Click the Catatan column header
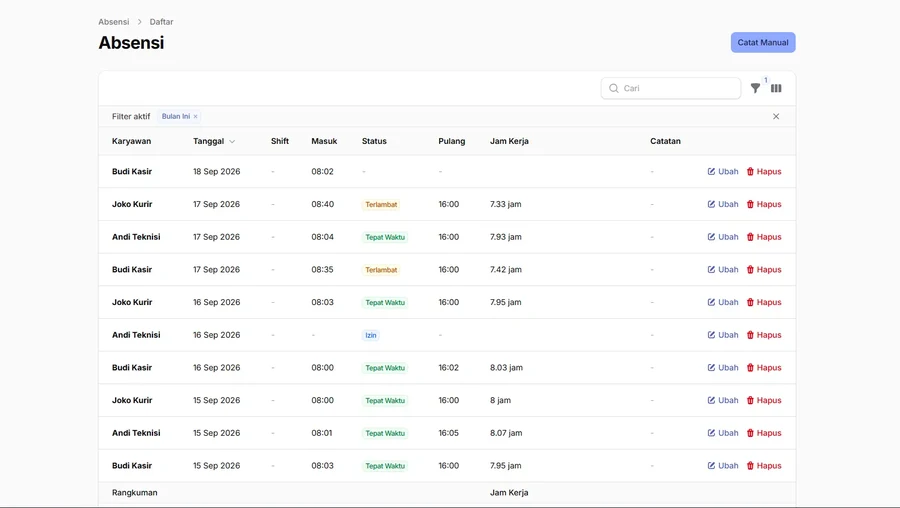Viewport: 900px width, 508px height. (665, 141)
